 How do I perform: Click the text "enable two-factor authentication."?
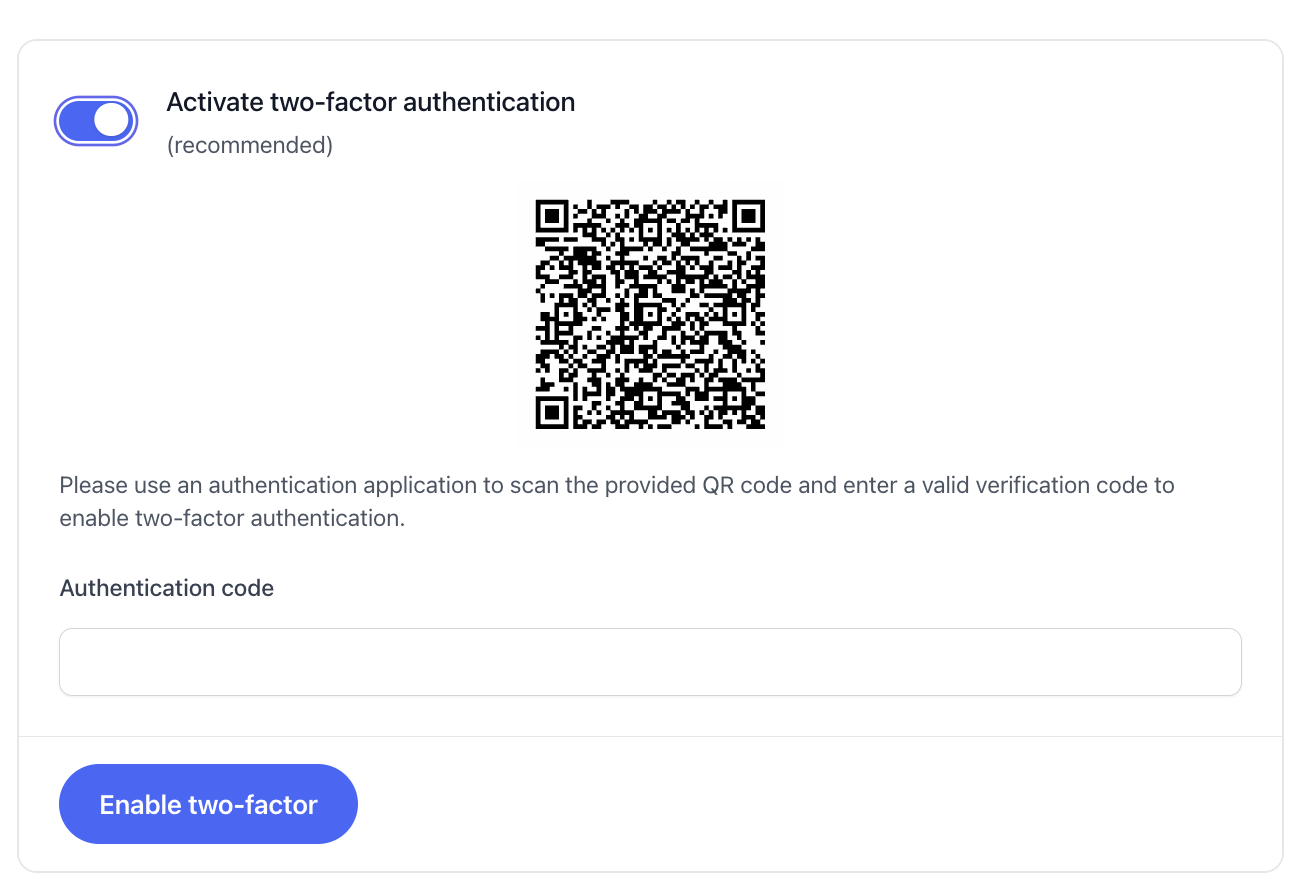(232, 519)
